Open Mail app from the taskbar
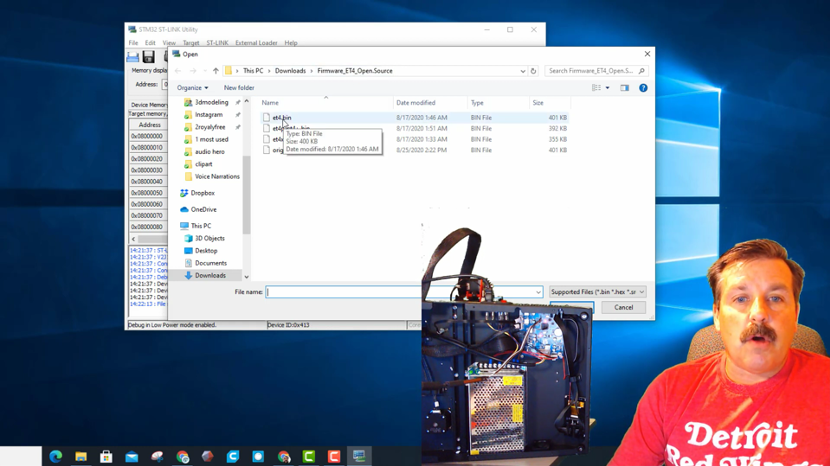830x466 pixels. tap(132, 456)
